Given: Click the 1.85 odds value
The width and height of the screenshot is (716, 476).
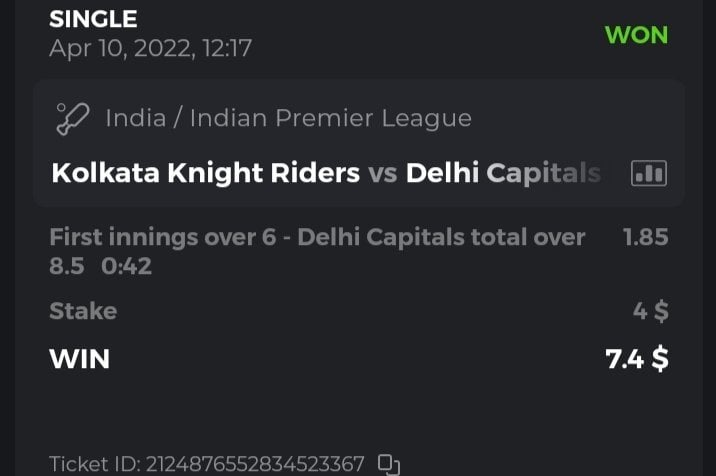Looking at the screenshot, I should point(645,238).
